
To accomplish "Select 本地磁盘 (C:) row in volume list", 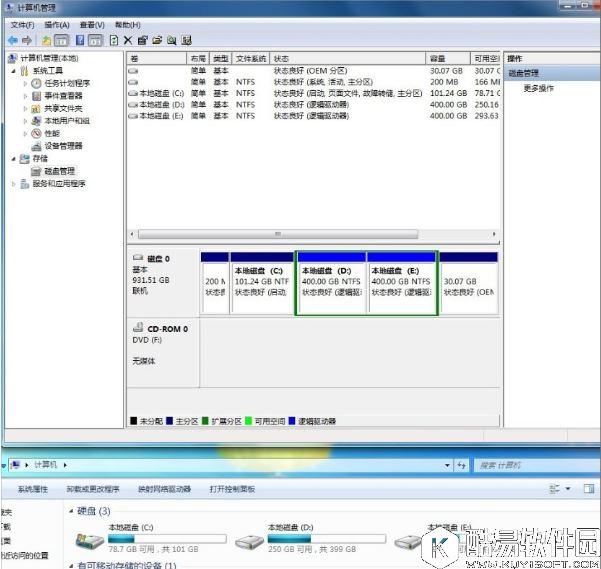I will tap(314, 93).
